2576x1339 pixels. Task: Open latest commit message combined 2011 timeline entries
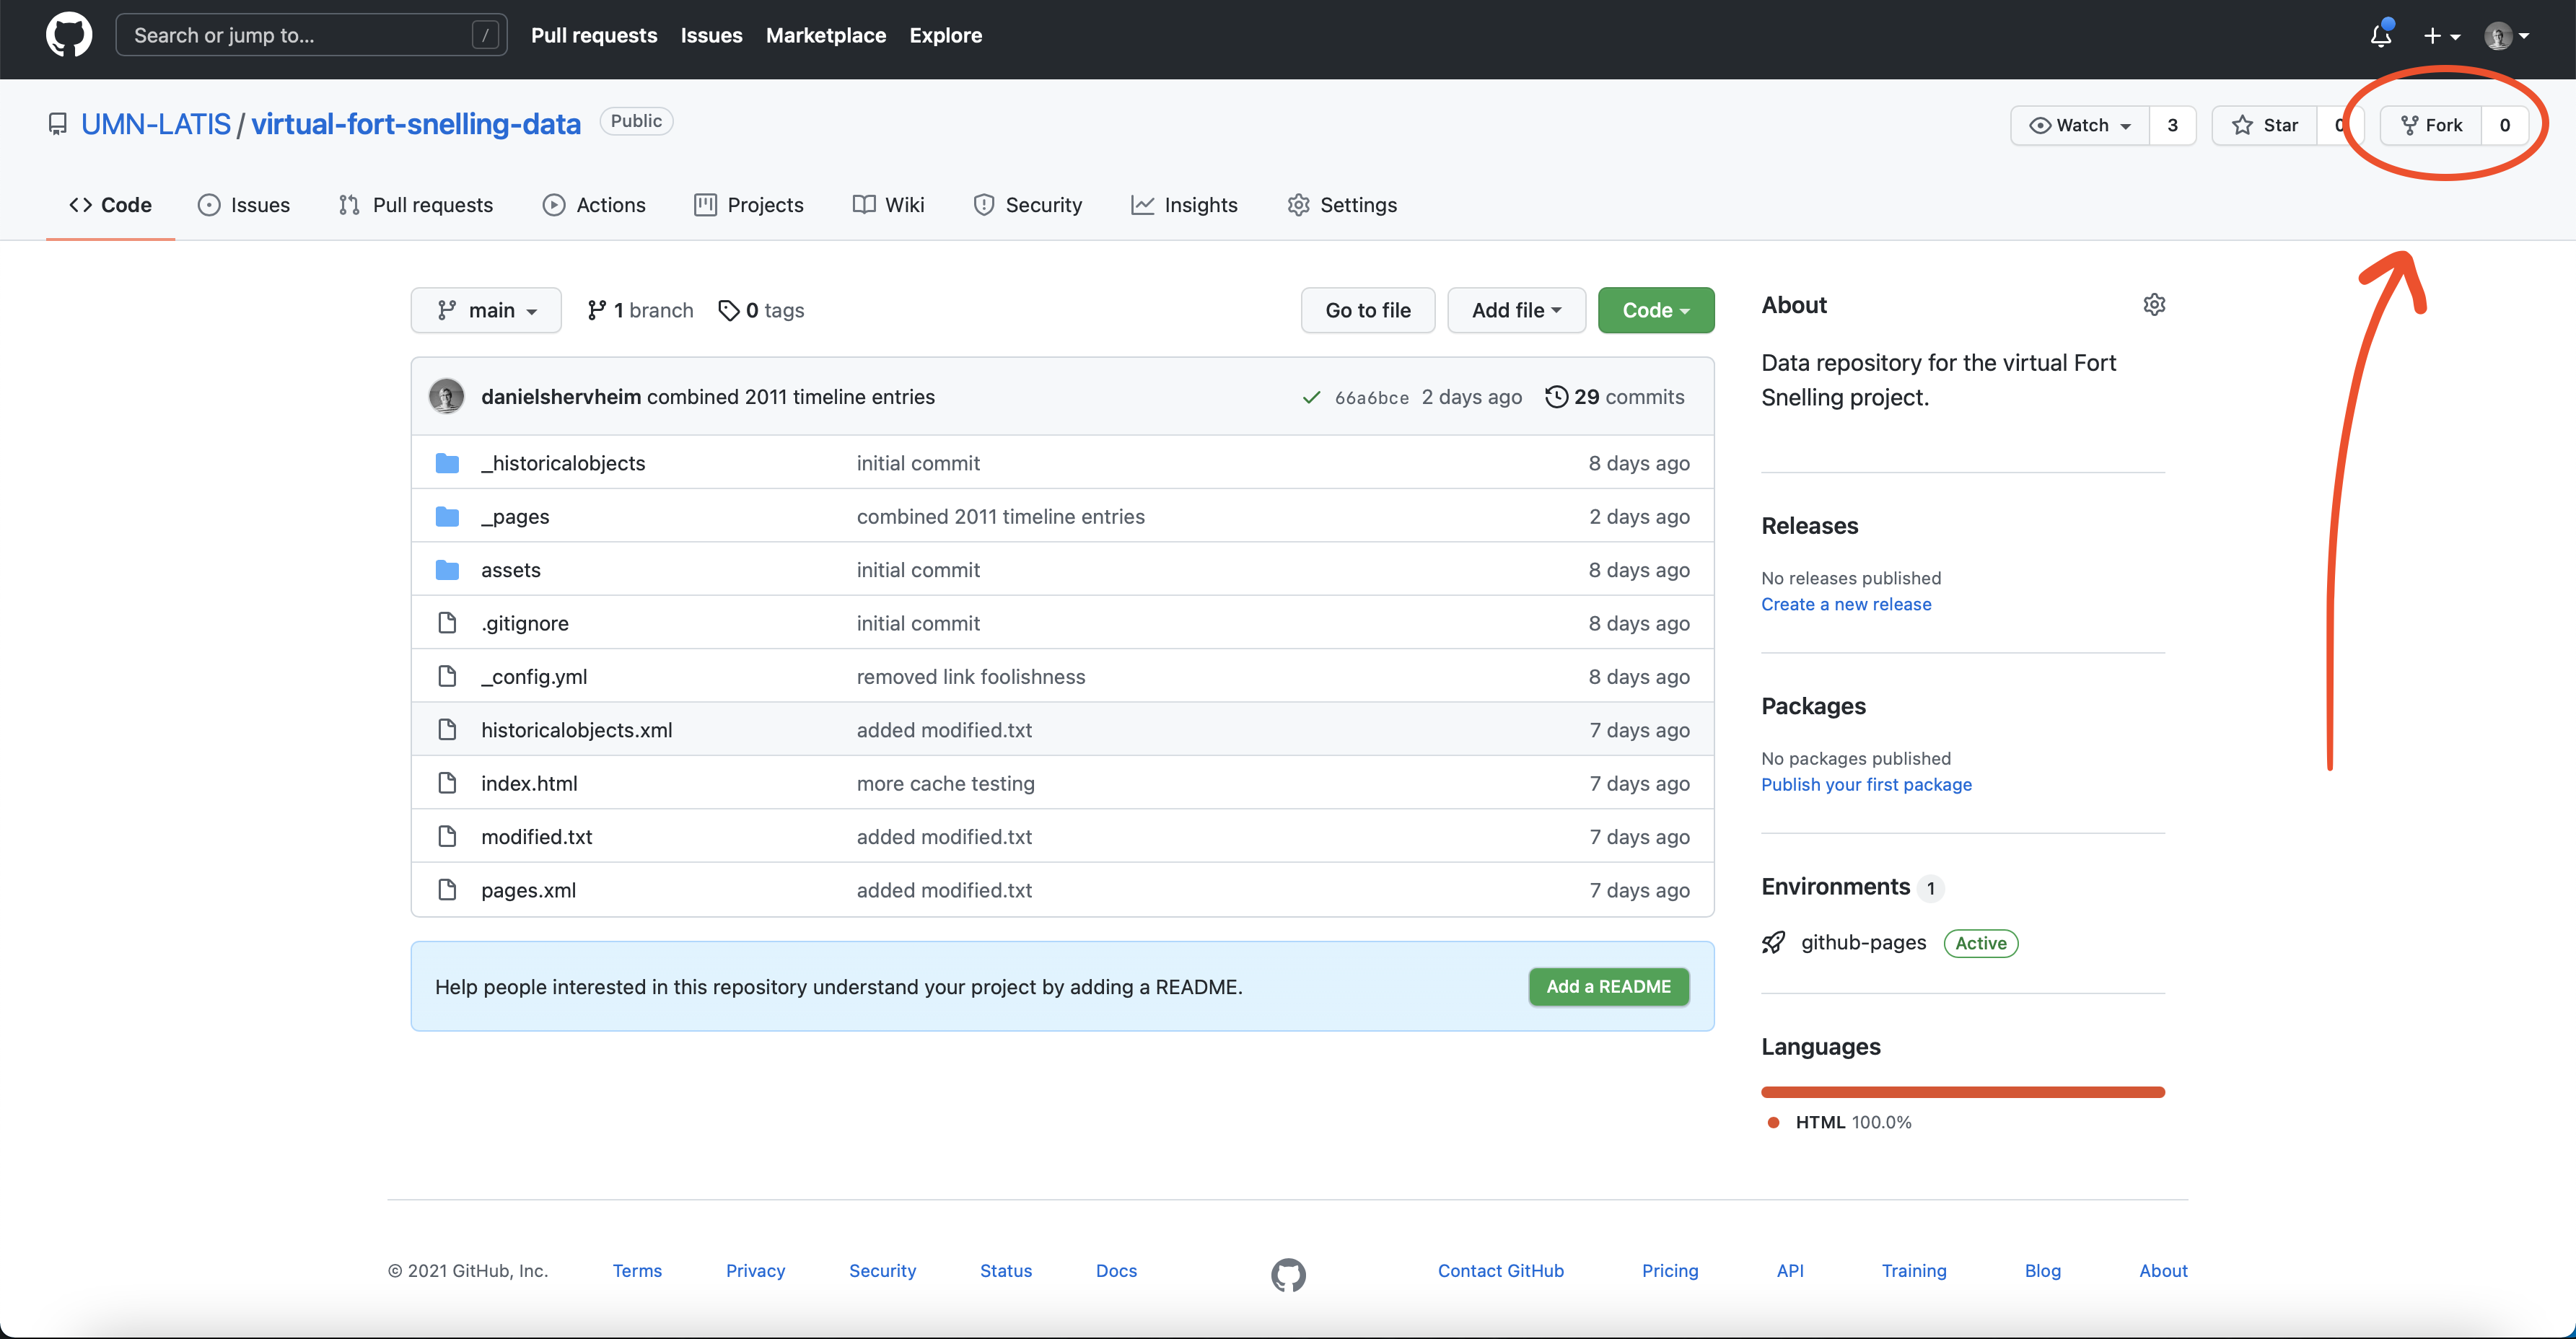tap(791, 397)
